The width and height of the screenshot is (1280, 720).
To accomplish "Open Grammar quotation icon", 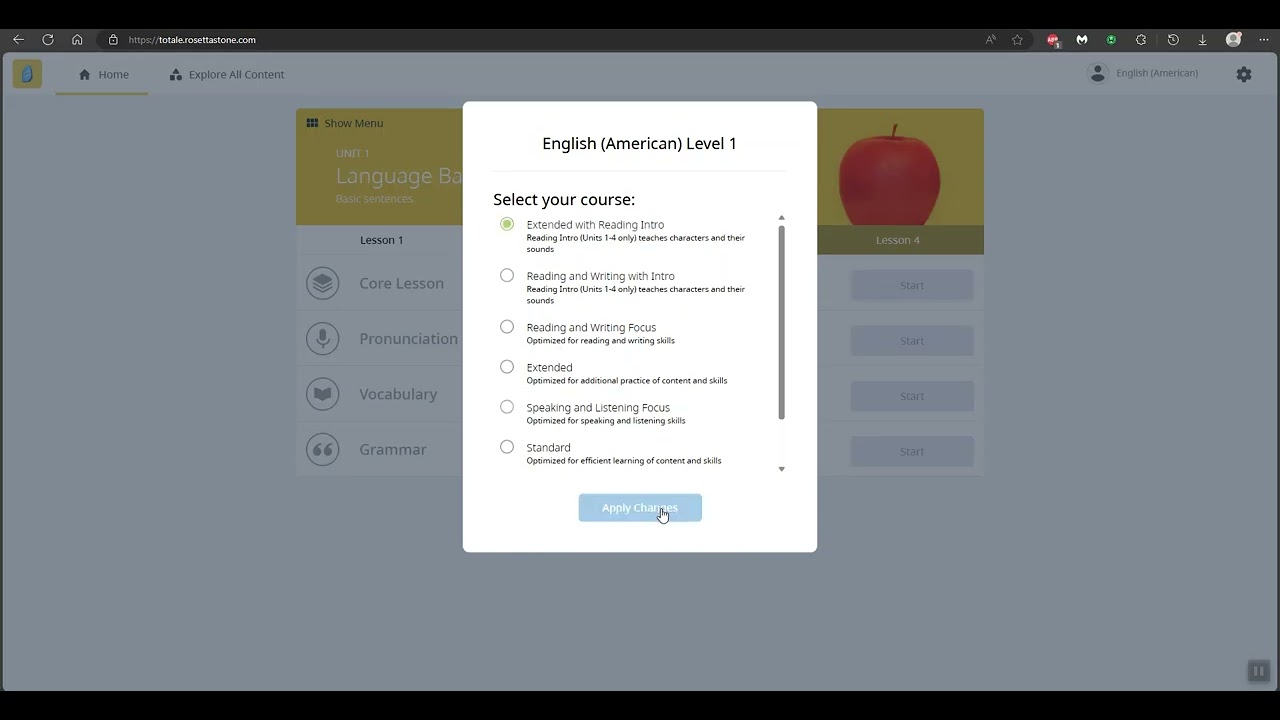I will [322, 449].
